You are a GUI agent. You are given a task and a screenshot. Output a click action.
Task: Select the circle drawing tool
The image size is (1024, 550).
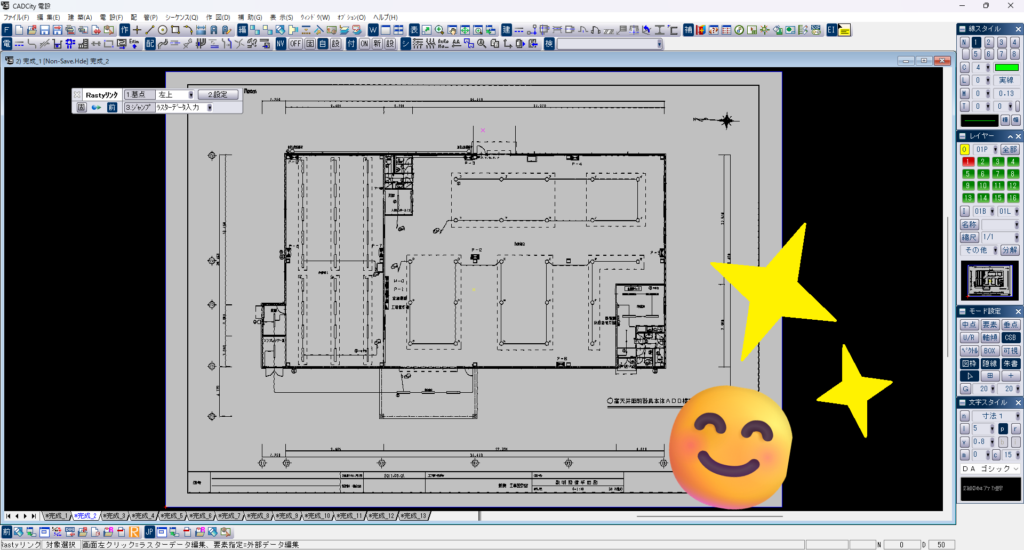pos(162,30)
